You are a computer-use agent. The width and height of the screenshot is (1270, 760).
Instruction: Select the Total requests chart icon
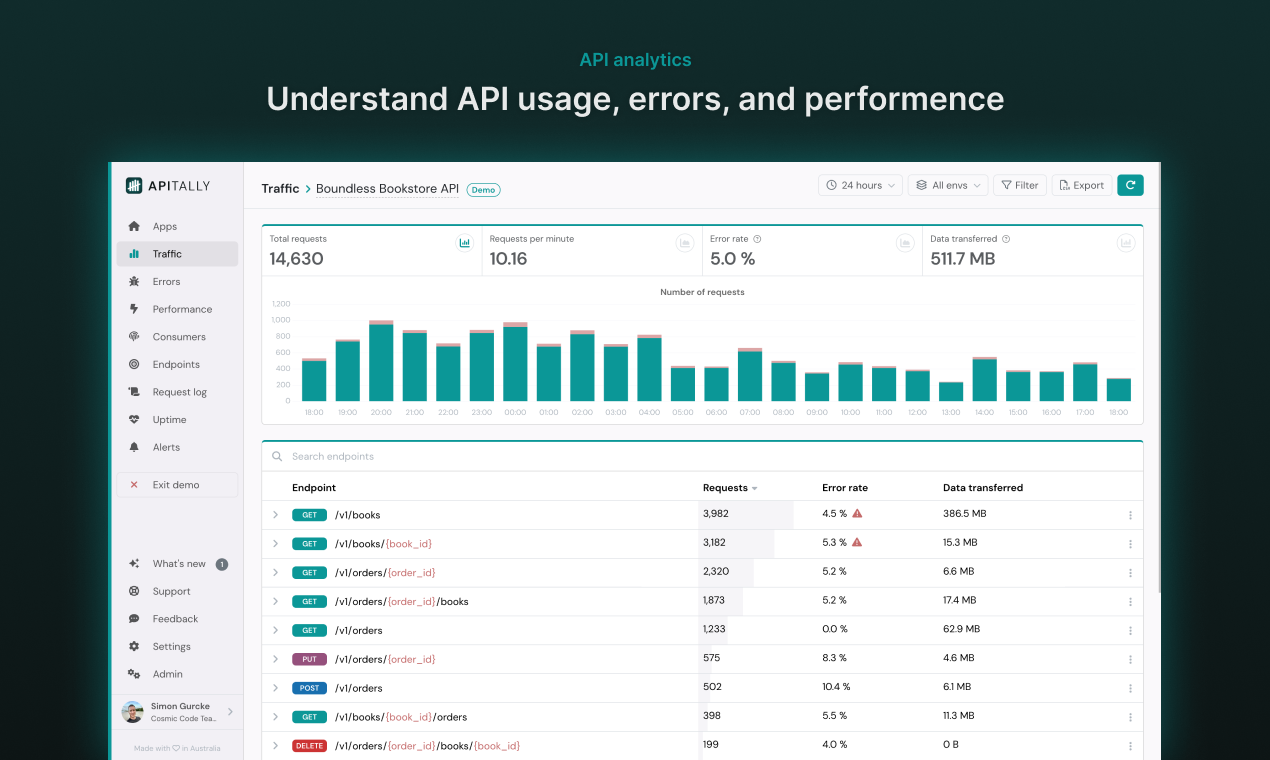465,242
